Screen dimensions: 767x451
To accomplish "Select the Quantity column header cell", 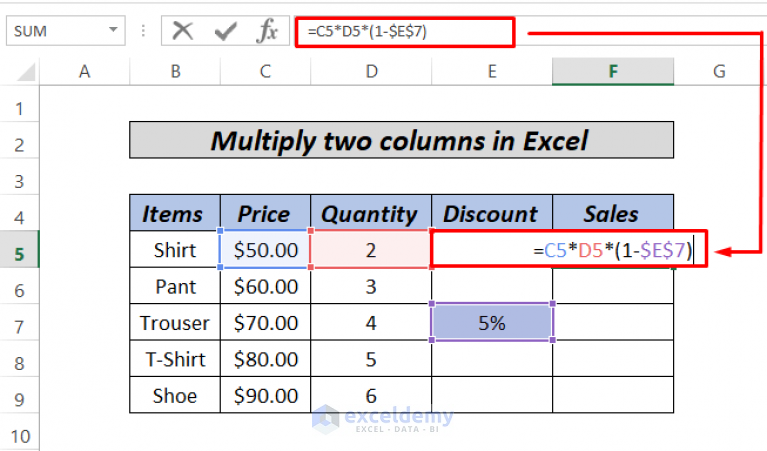I will pos(371,213).
